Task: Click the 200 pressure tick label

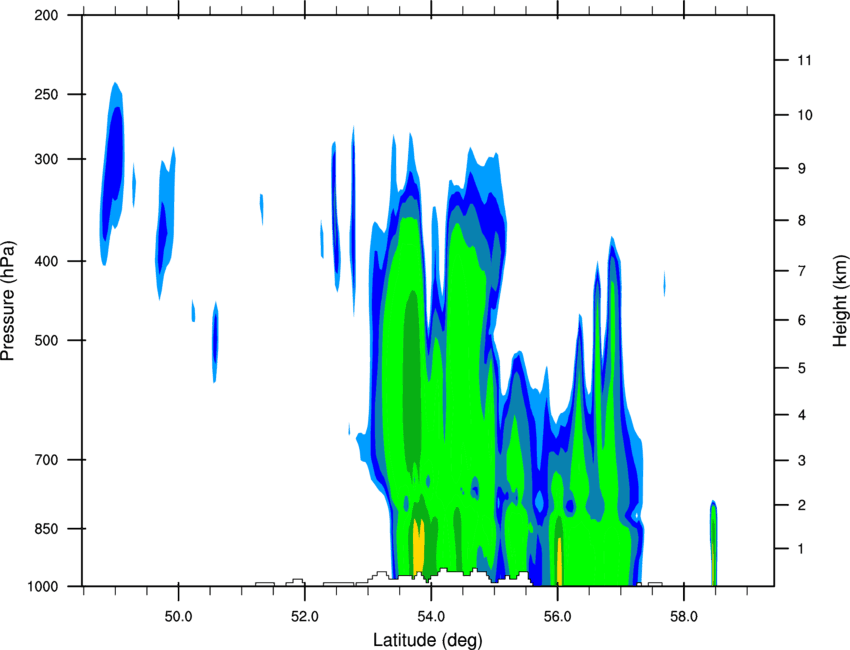Action: 46,15
